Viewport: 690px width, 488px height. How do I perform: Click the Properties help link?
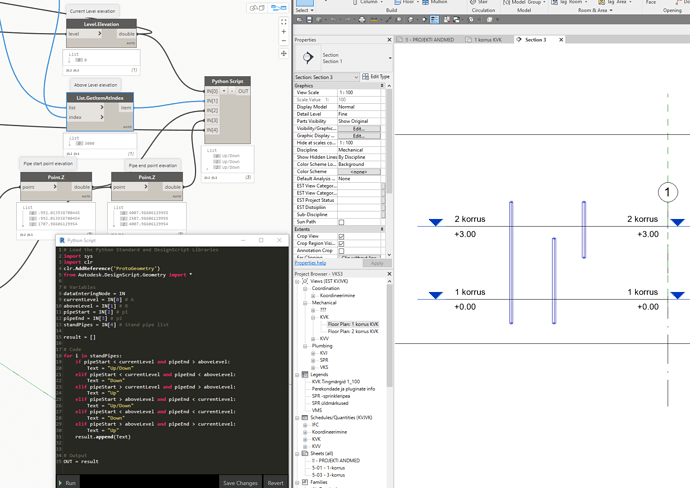click(x=310, y=263)
